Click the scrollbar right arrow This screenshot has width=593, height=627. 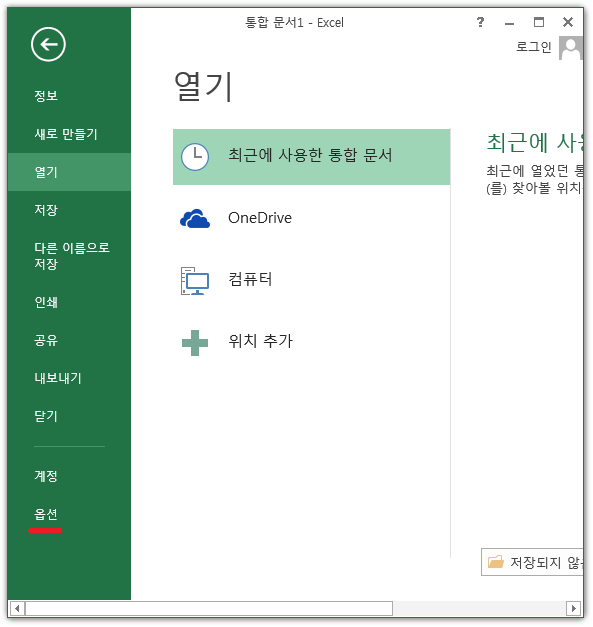coord(573,608)
